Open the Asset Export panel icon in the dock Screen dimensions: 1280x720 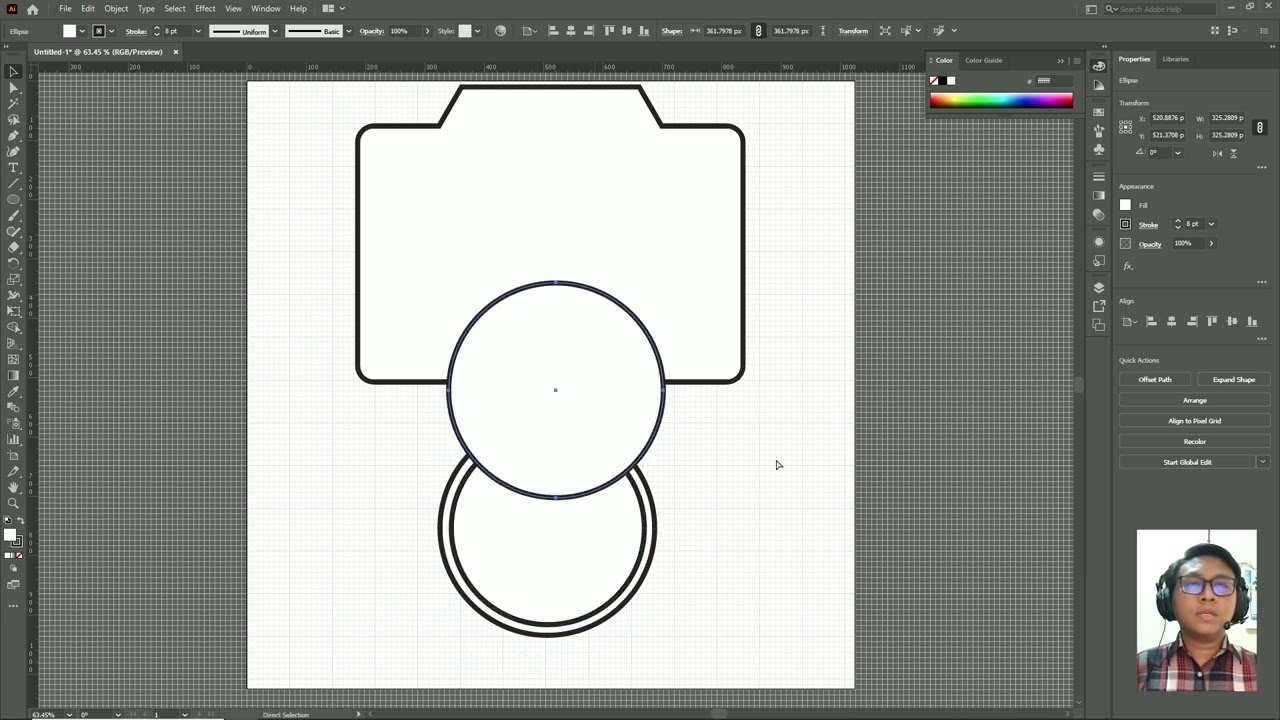pos(1099,306)
